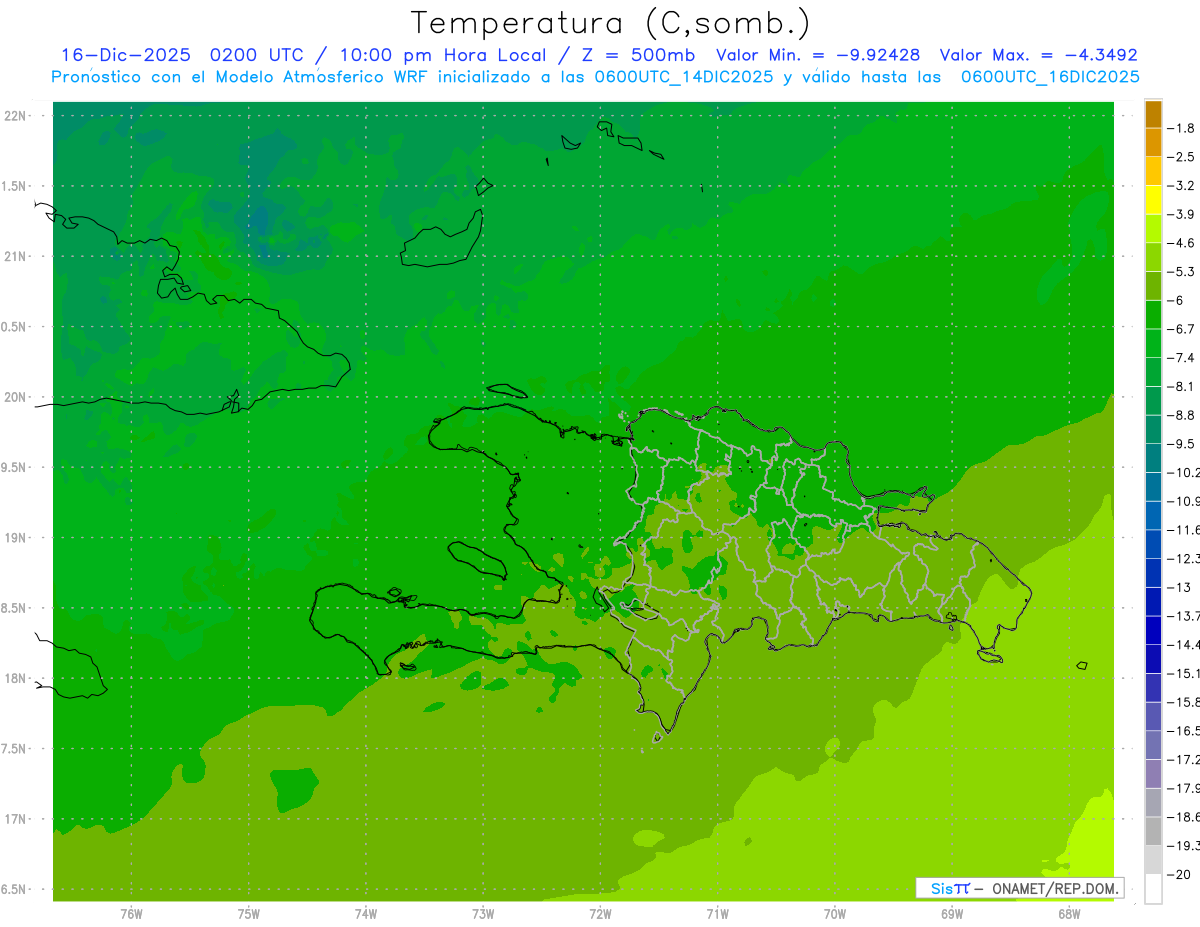Click the '70W' longitude label

point(834,914)
